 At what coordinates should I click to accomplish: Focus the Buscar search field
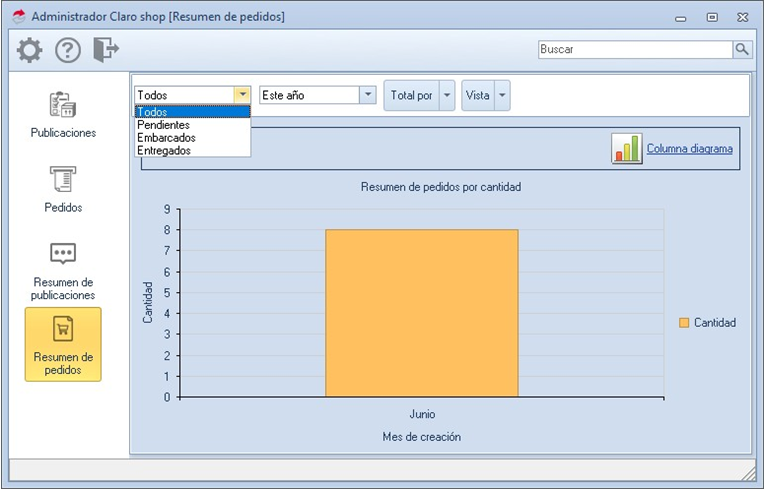[x=635, y=49]
